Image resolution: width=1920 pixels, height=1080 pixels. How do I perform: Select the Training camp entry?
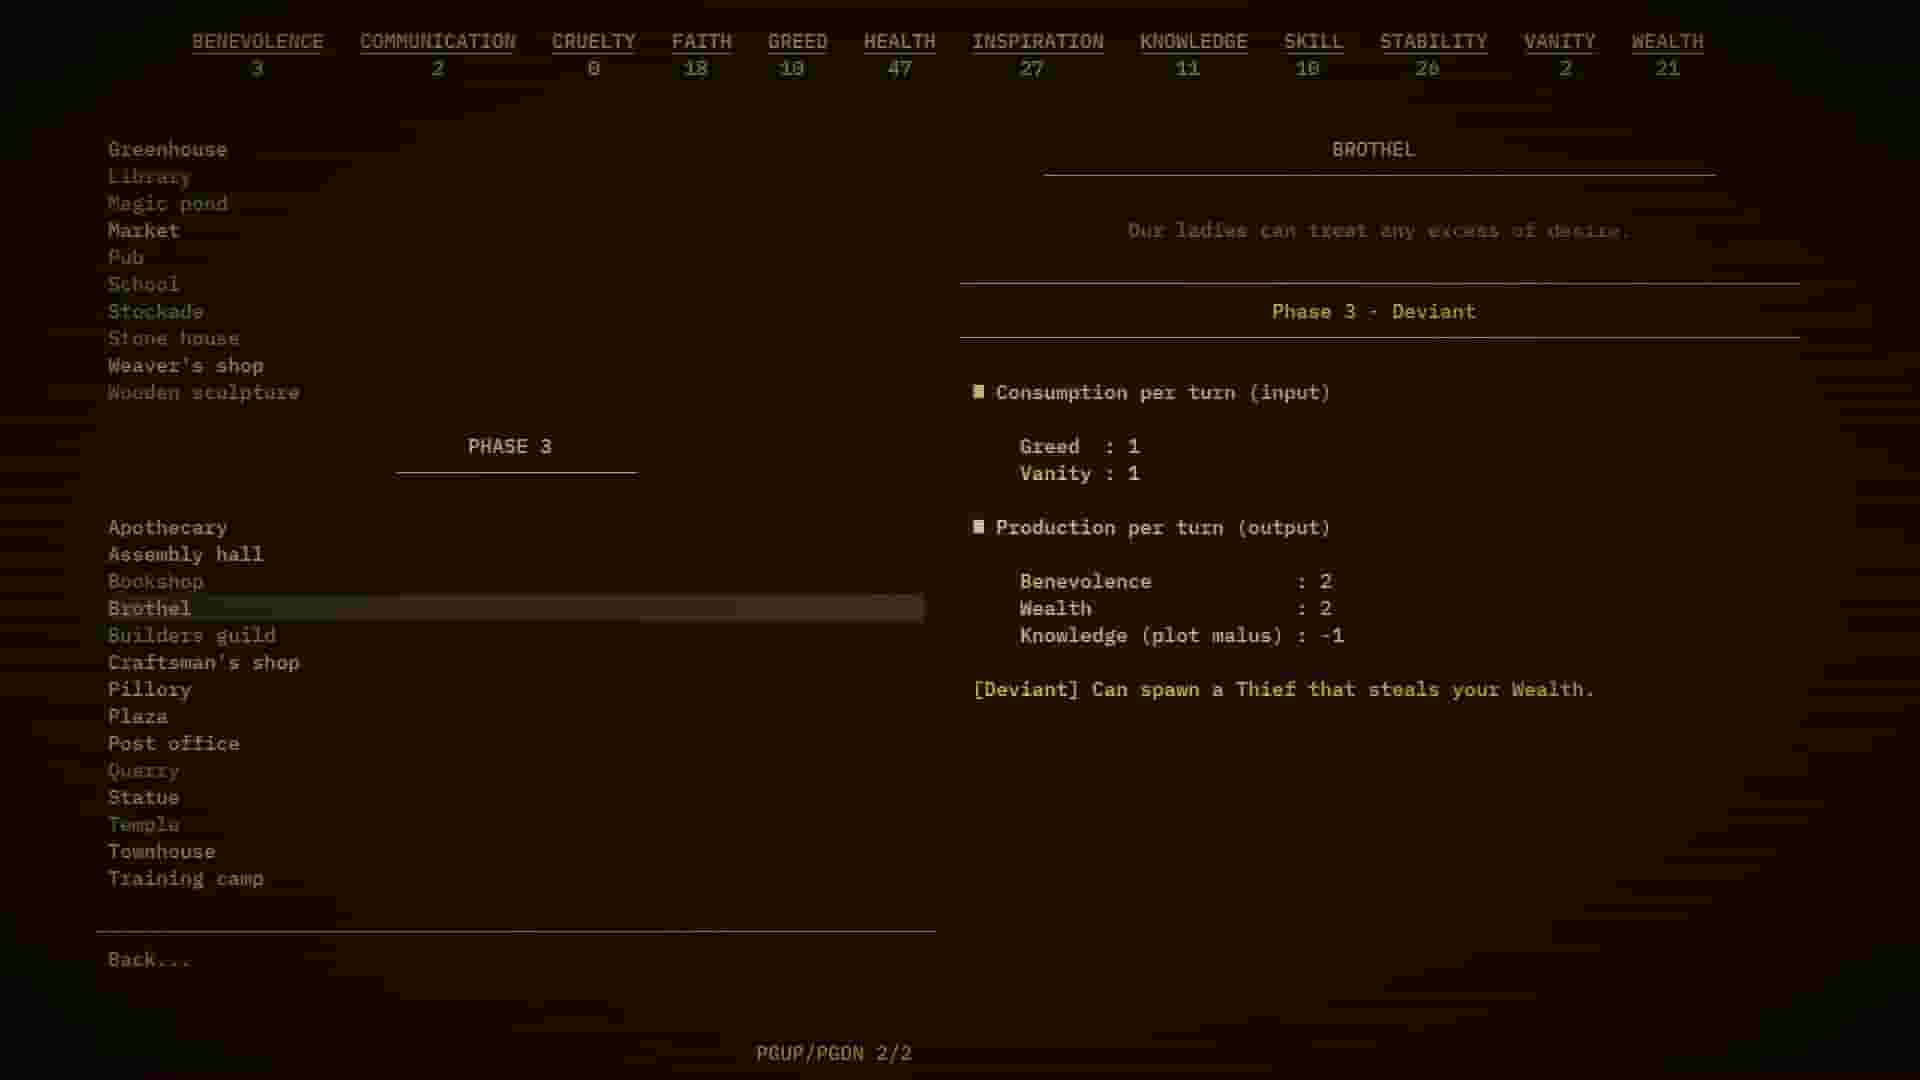[x=185, y=878]
